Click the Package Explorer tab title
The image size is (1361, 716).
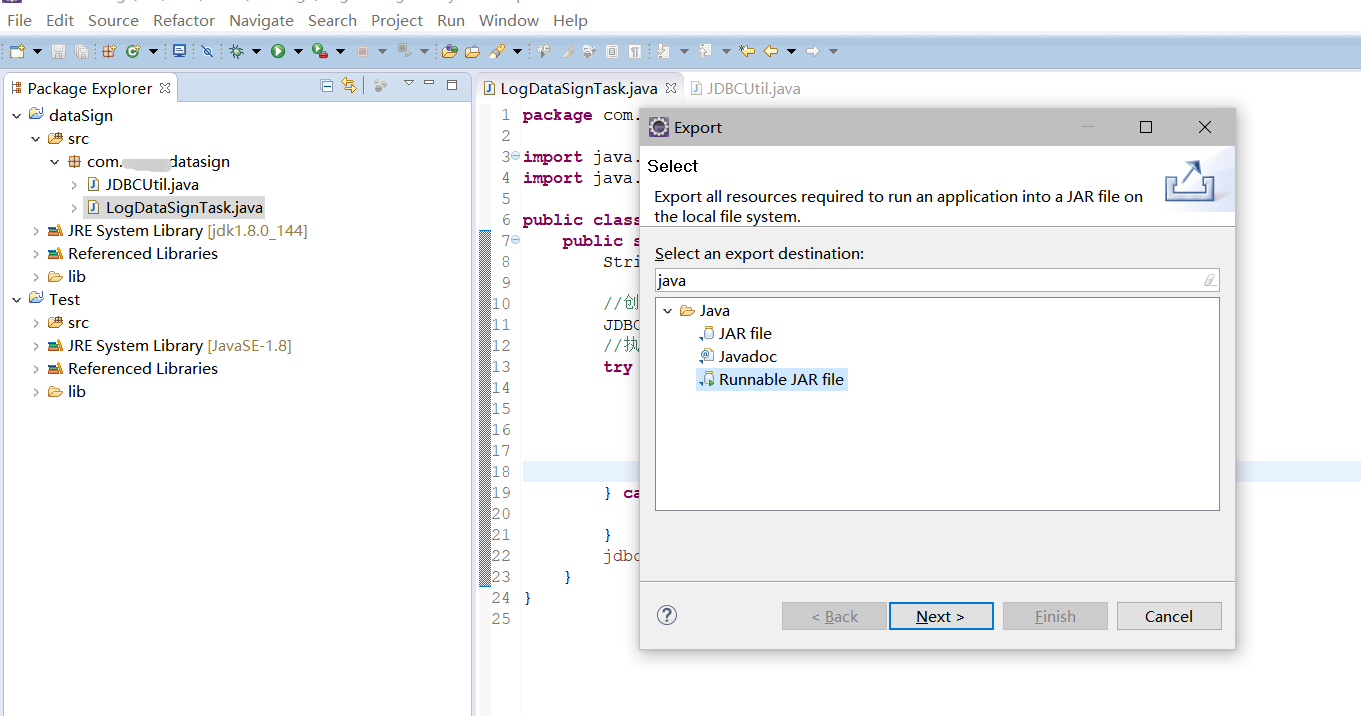[90, 88]
